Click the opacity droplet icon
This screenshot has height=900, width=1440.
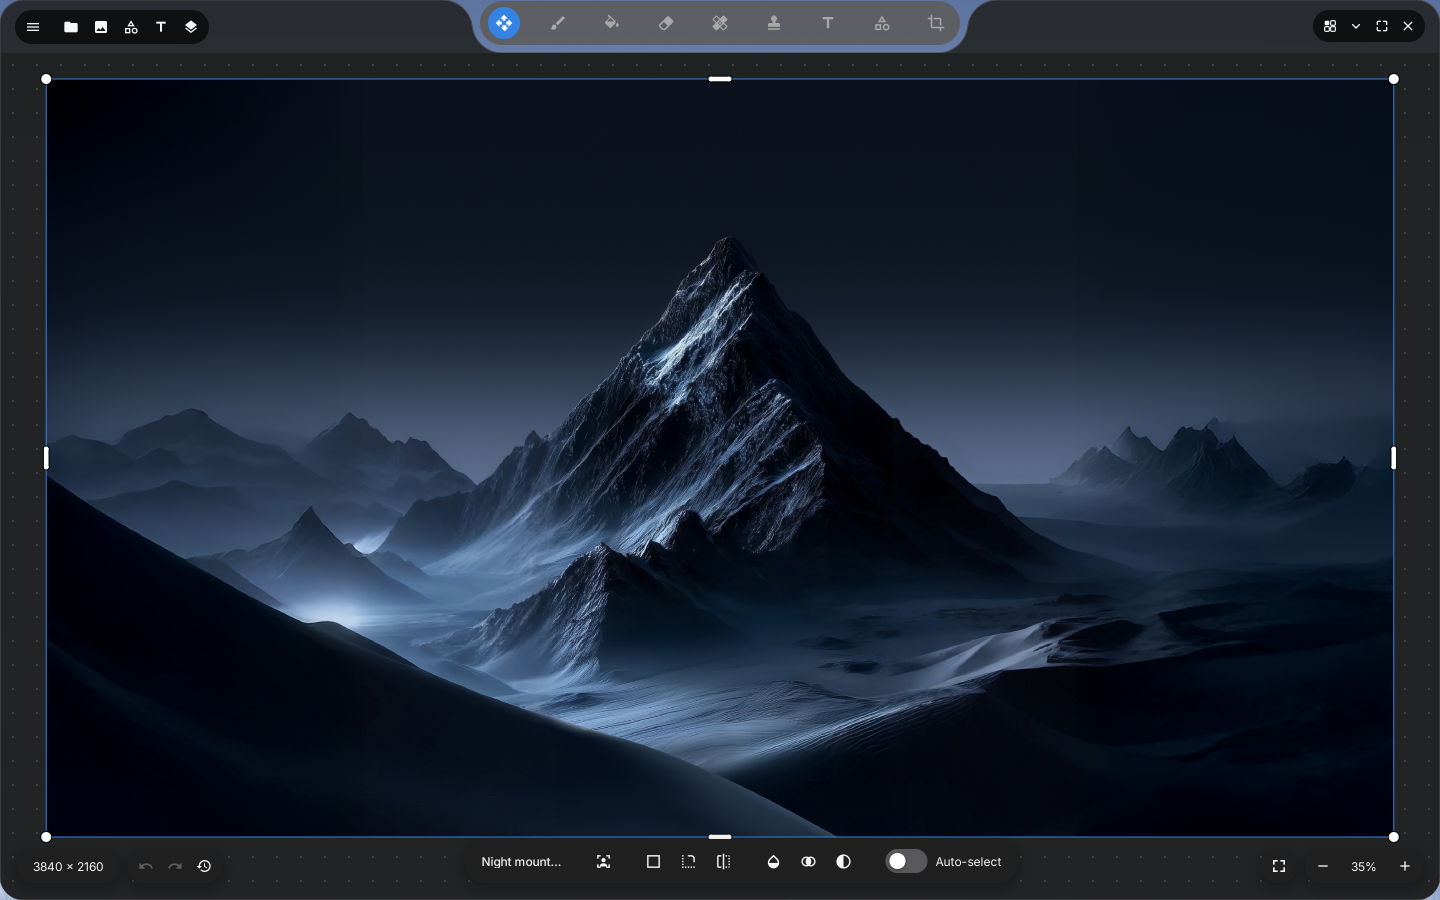pyautogui.click(x=773, y=862)
